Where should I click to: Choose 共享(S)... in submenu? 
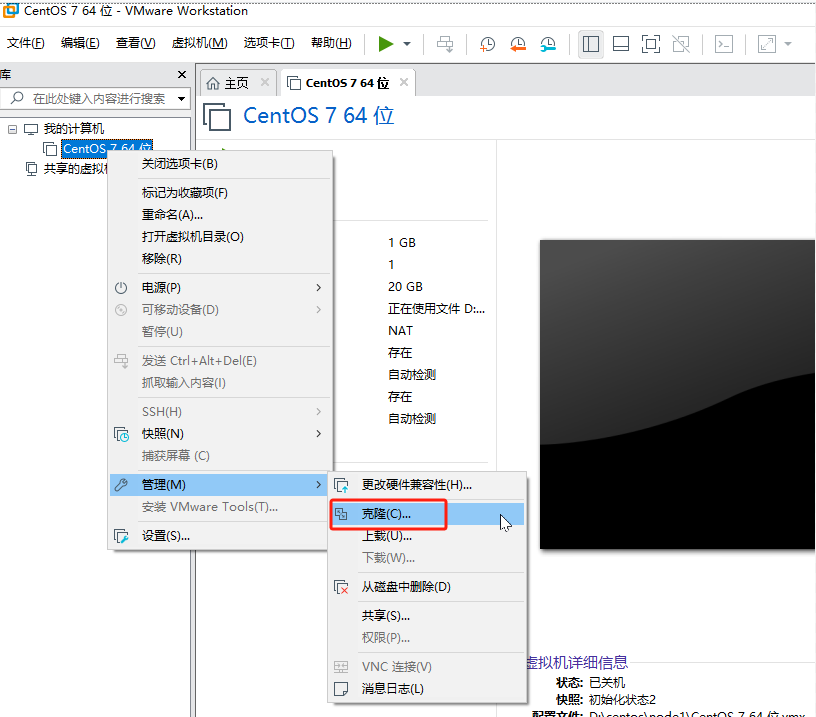click(427, 616)
